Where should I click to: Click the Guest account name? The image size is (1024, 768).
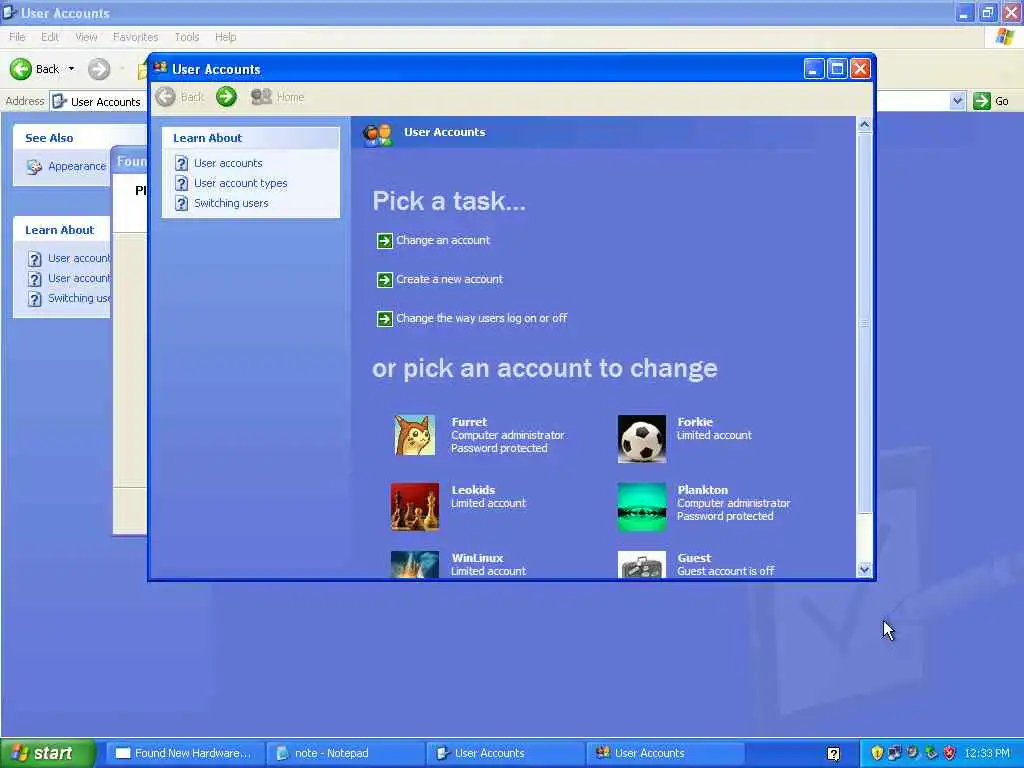tap(694, 558)
